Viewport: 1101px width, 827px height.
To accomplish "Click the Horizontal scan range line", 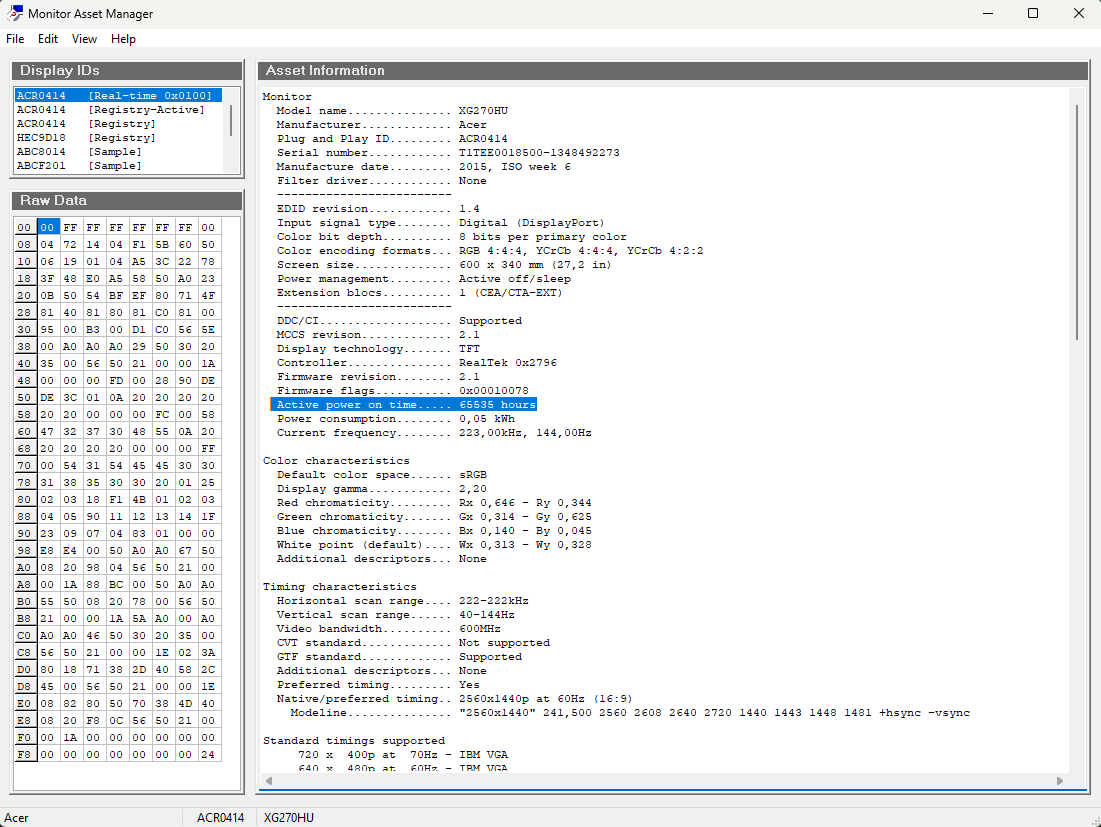I will pyautogui.click(x=402, y=602).
